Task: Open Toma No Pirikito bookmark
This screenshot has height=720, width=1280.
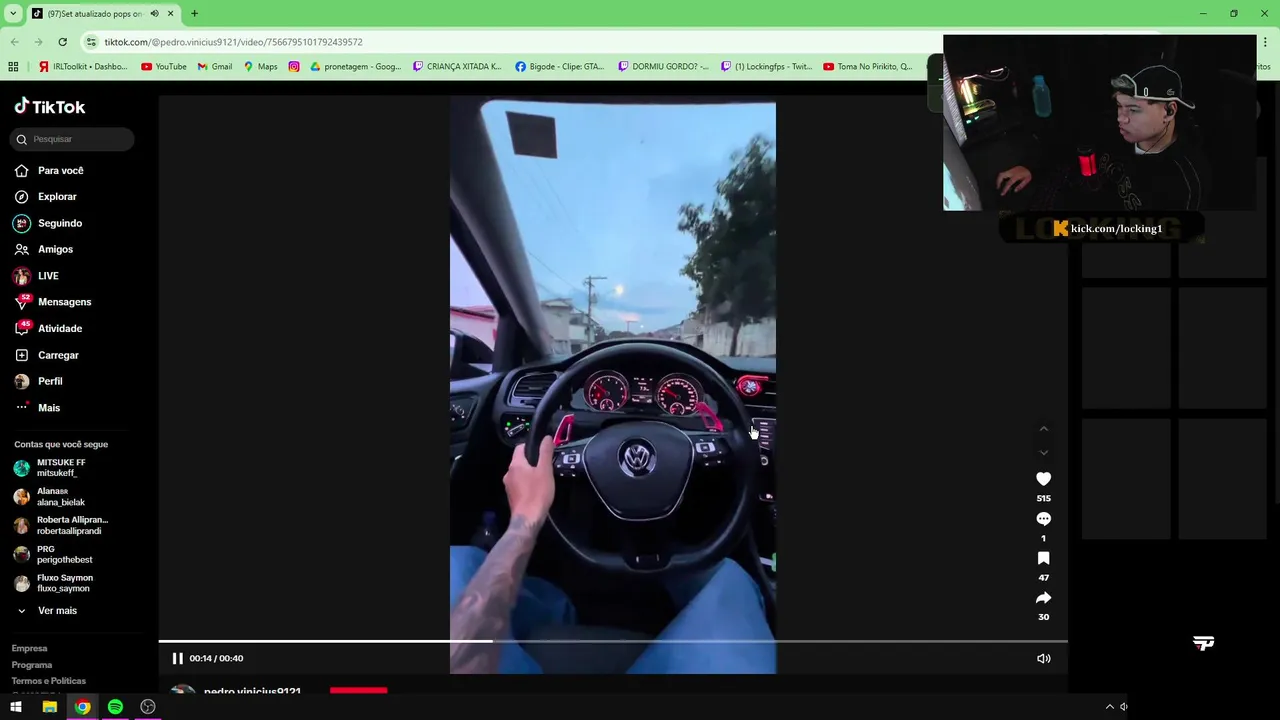Action: pyautogui.click(x=868, y=67)
